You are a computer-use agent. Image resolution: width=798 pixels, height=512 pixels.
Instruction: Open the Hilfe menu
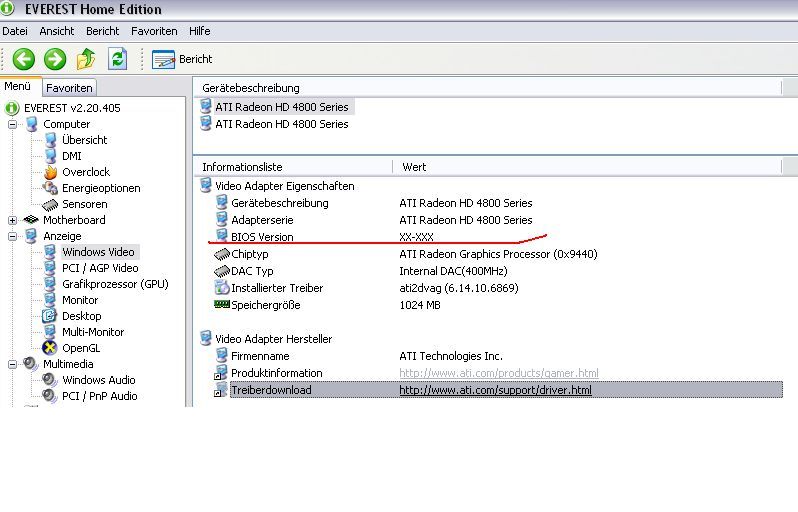[200, 31]
